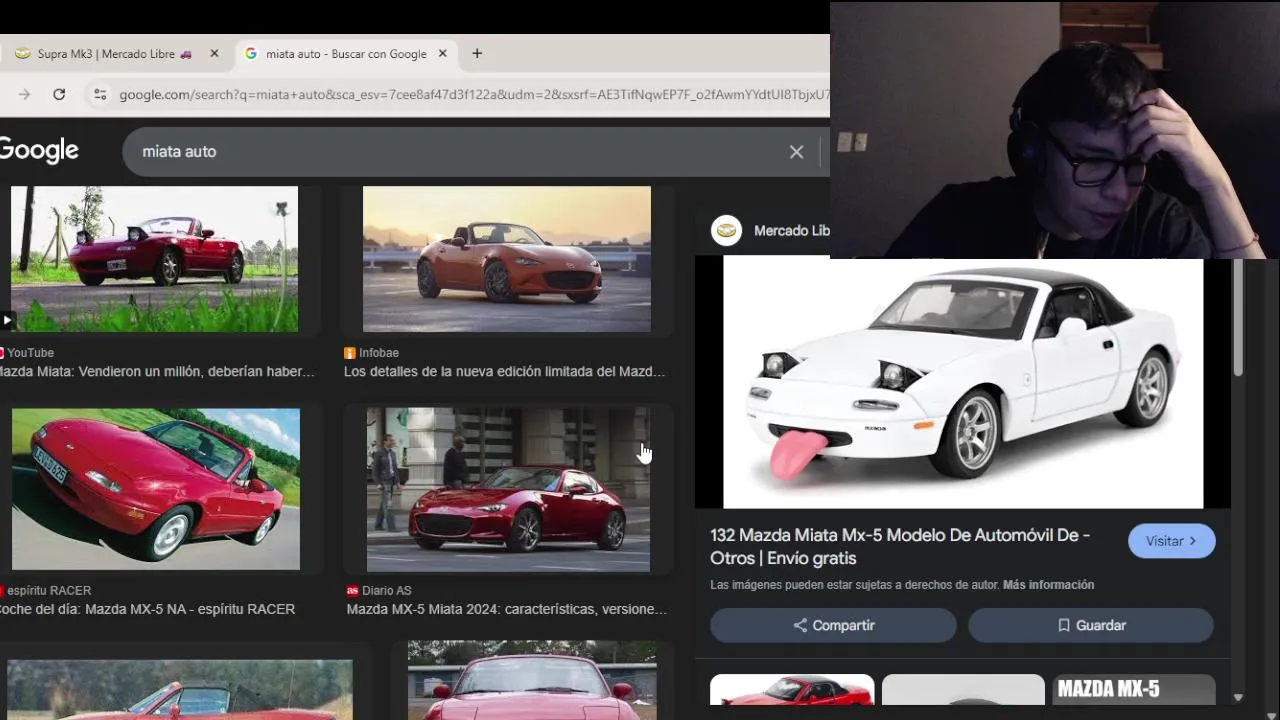Viewport: 1280px width, 720px height.
Task: Open the Más información link
Action: click(x=1048, y=585)
